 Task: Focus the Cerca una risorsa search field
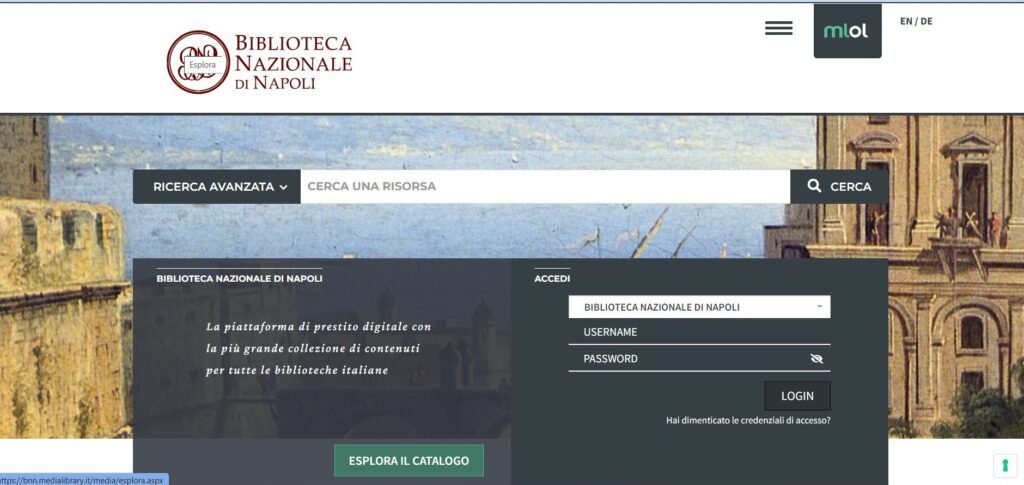click(545, 187)
